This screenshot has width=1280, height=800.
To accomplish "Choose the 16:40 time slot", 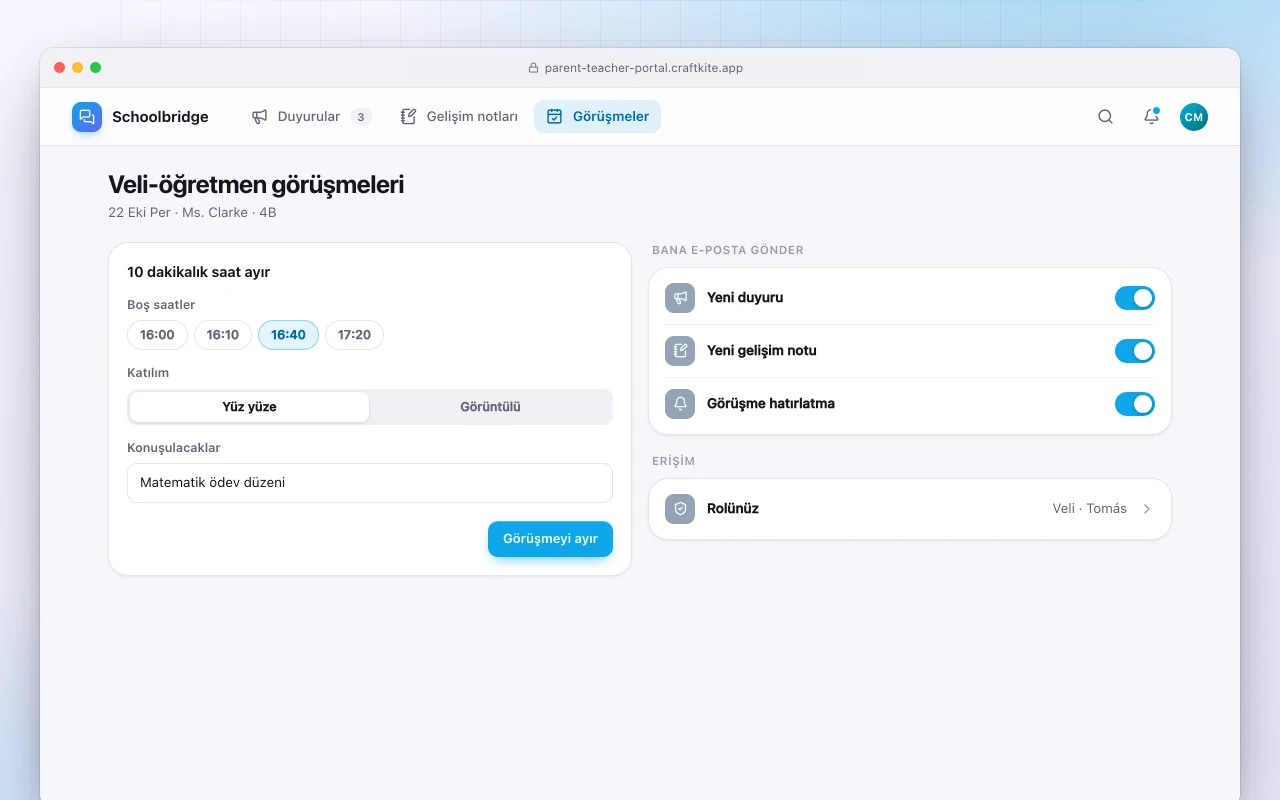I will 288,335.
